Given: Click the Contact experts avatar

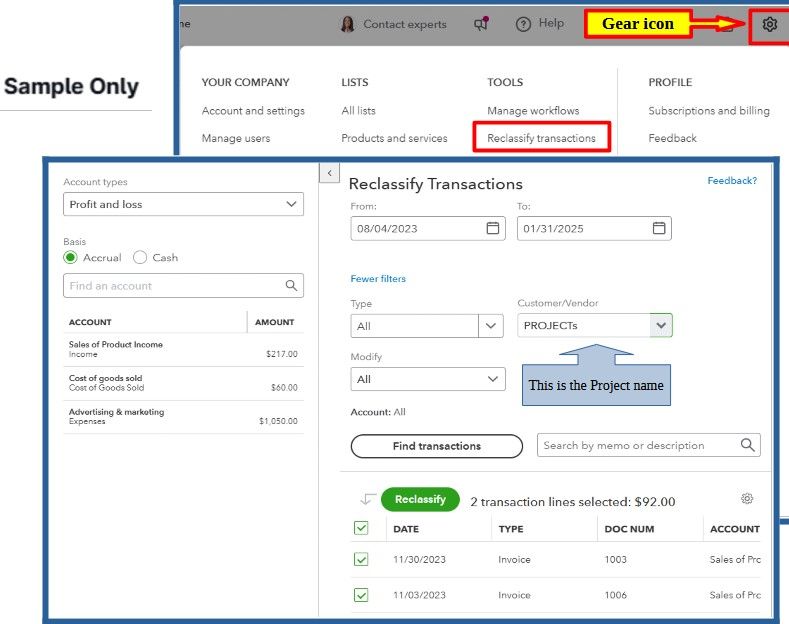Looking at the screenshot, I should pyautogui.click(x=347, y=24).
